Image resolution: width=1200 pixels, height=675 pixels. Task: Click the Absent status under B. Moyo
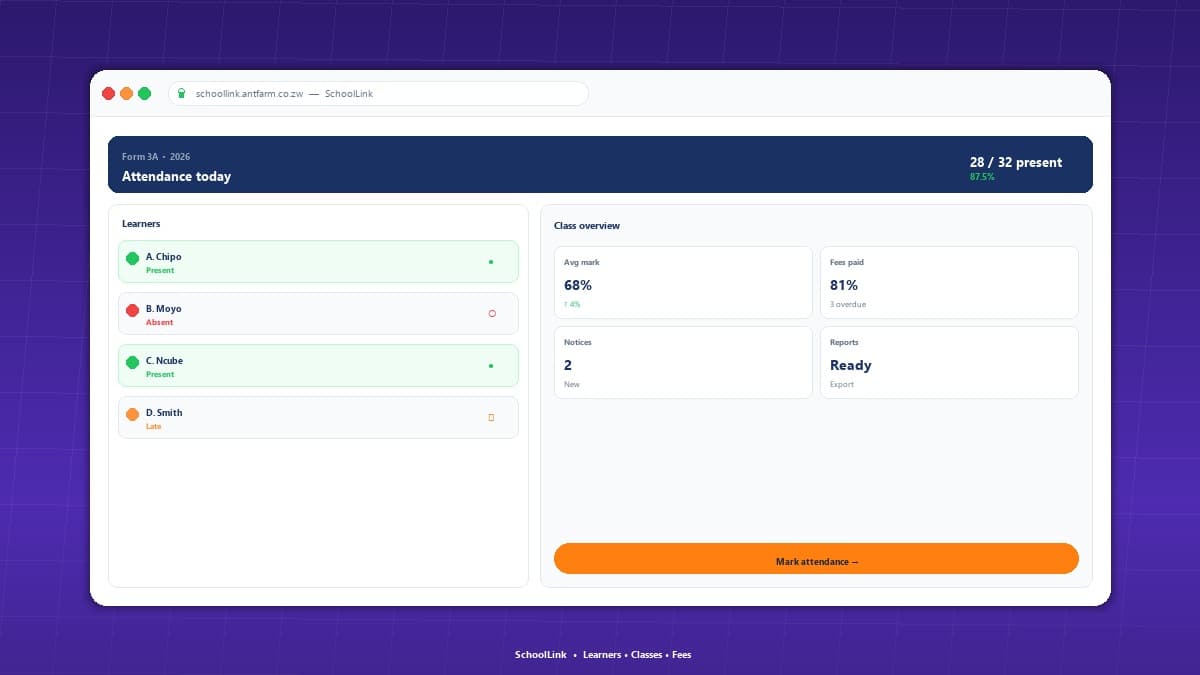[x=159, y=322]
